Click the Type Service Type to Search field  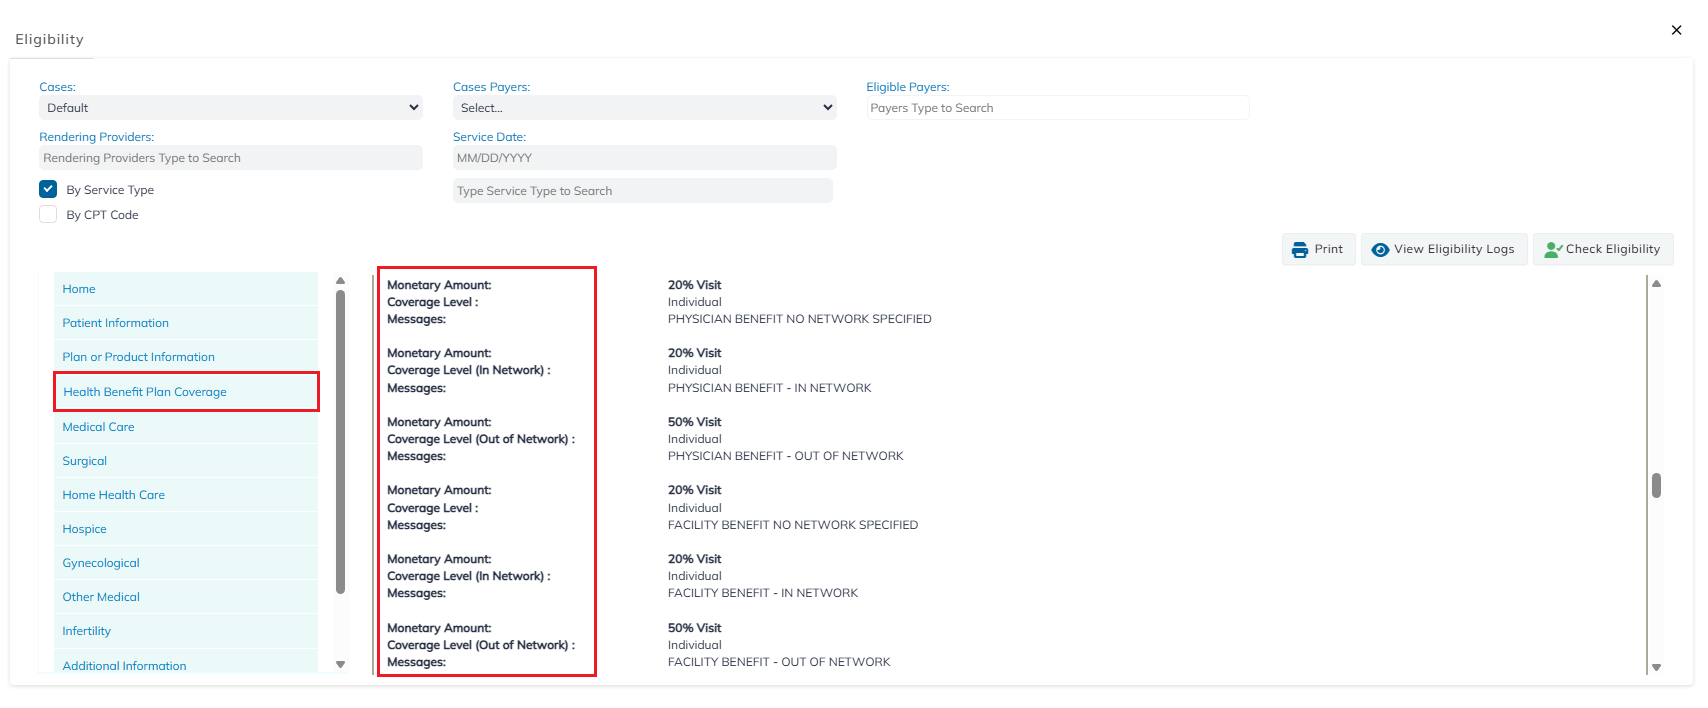point(643,191)
